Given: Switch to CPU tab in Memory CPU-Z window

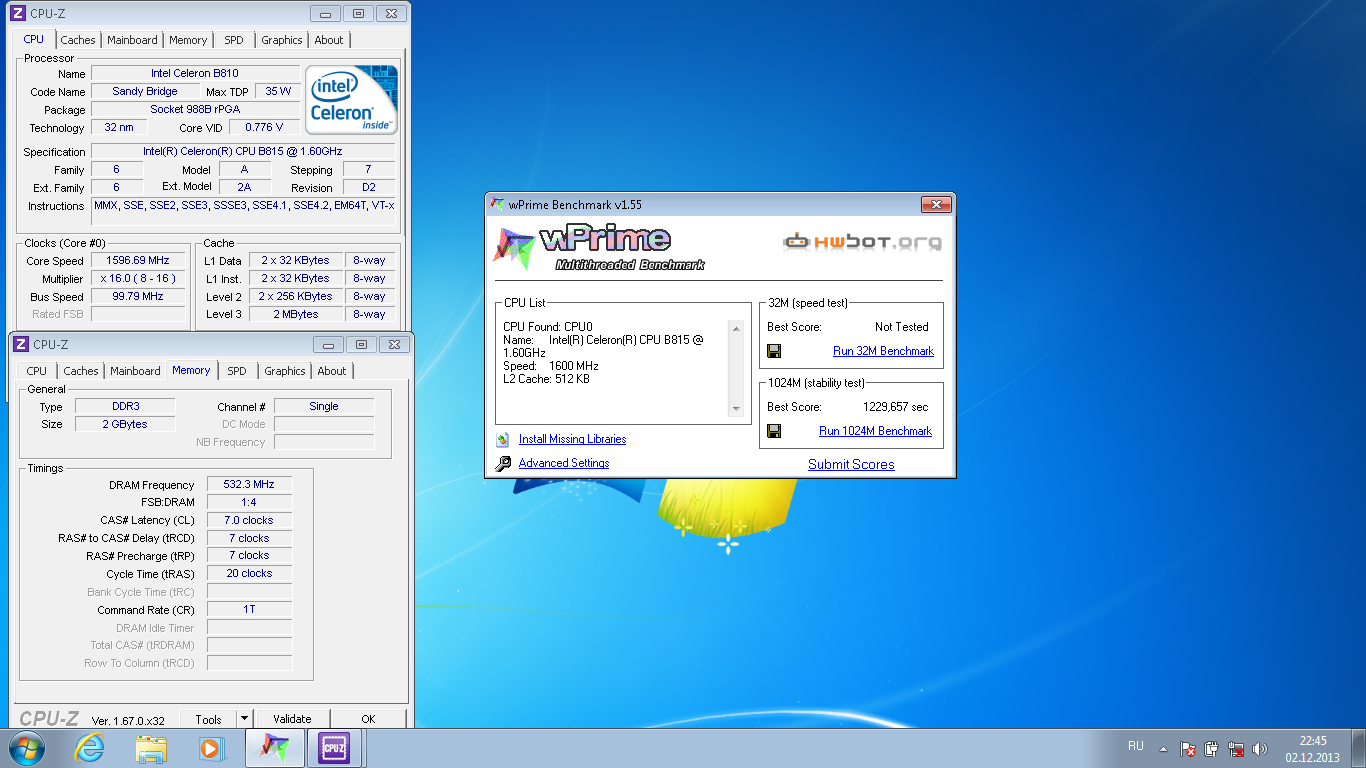Looking at the screenshot, I should point(36,371).
